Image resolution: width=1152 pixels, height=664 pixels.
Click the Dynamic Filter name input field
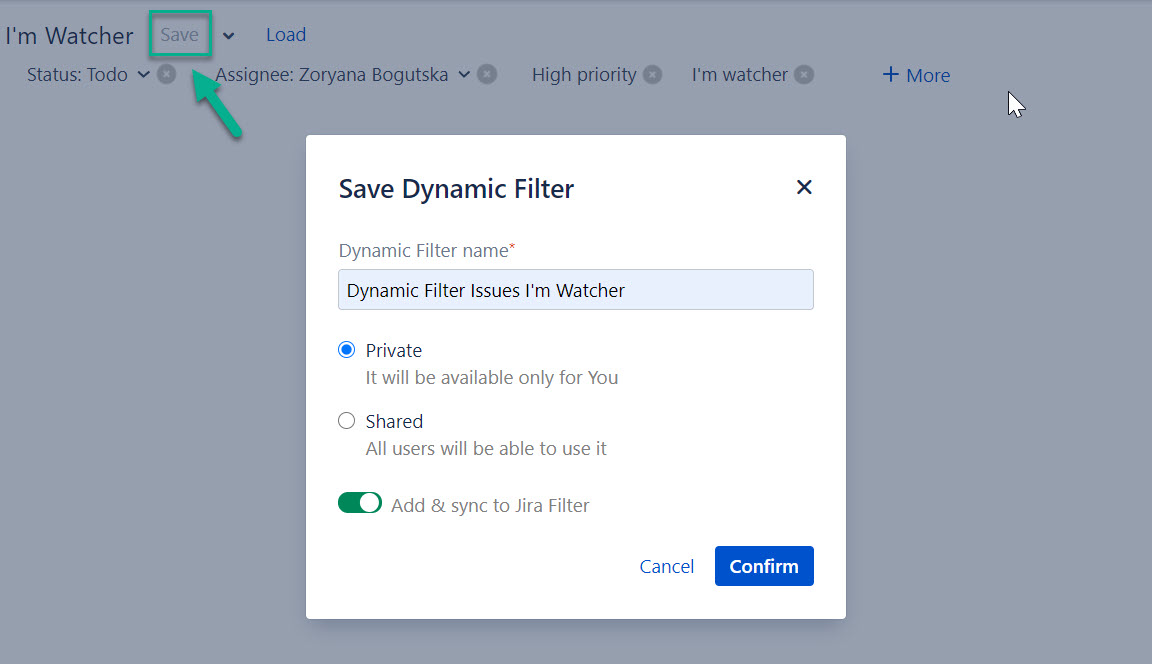(576, 289)
